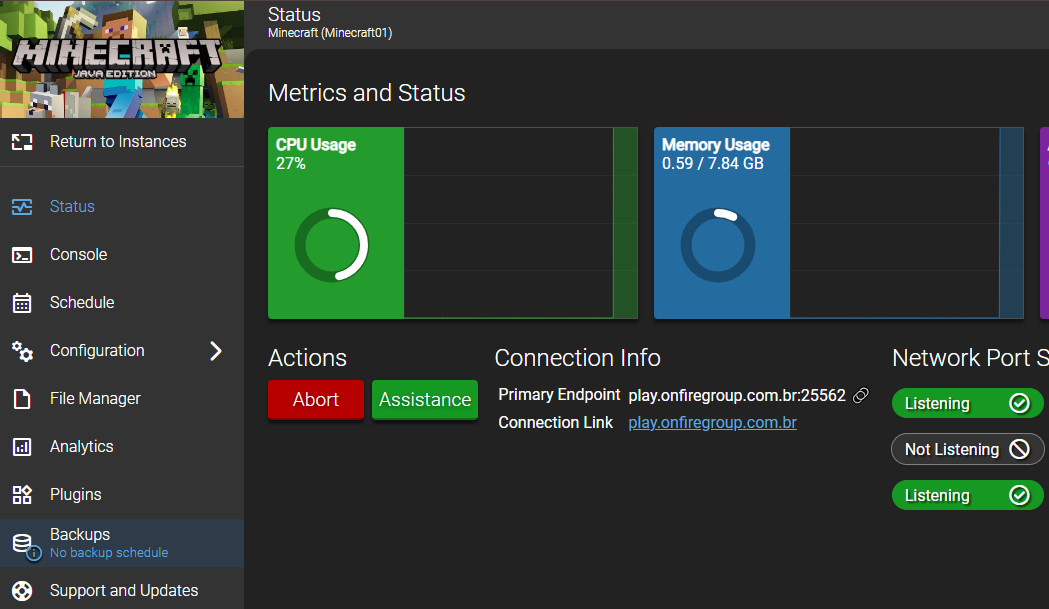
Task: Open the play.onfiregroup.com.br connection link
Action: pos(712,423)
